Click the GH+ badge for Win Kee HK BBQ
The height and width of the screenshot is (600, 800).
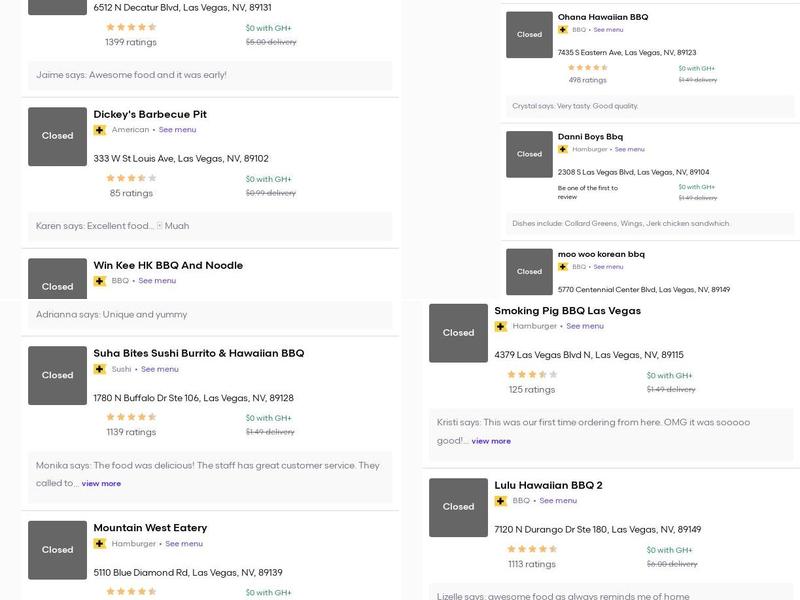(99, 281)
